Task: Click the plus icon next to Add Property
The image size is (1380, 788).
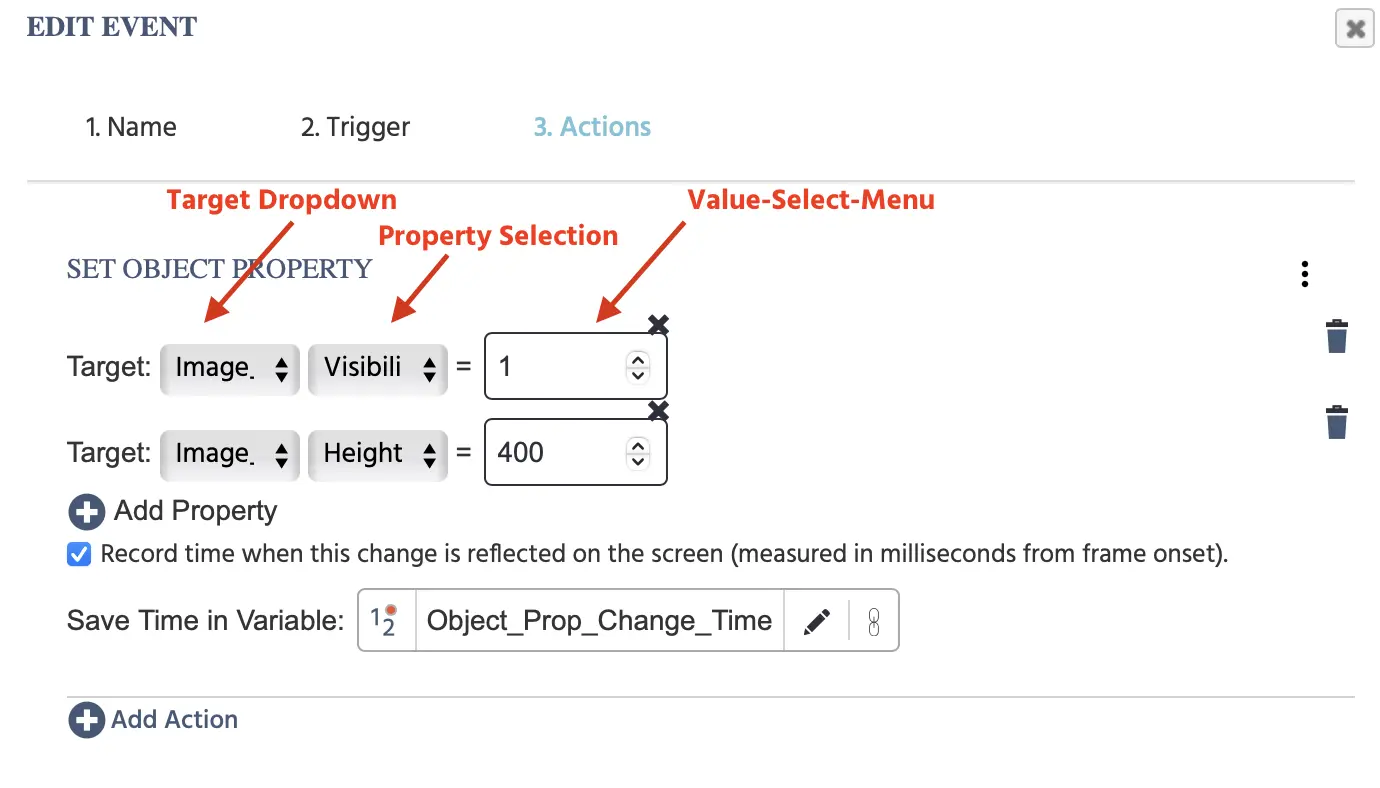Action: click(86, 512)
